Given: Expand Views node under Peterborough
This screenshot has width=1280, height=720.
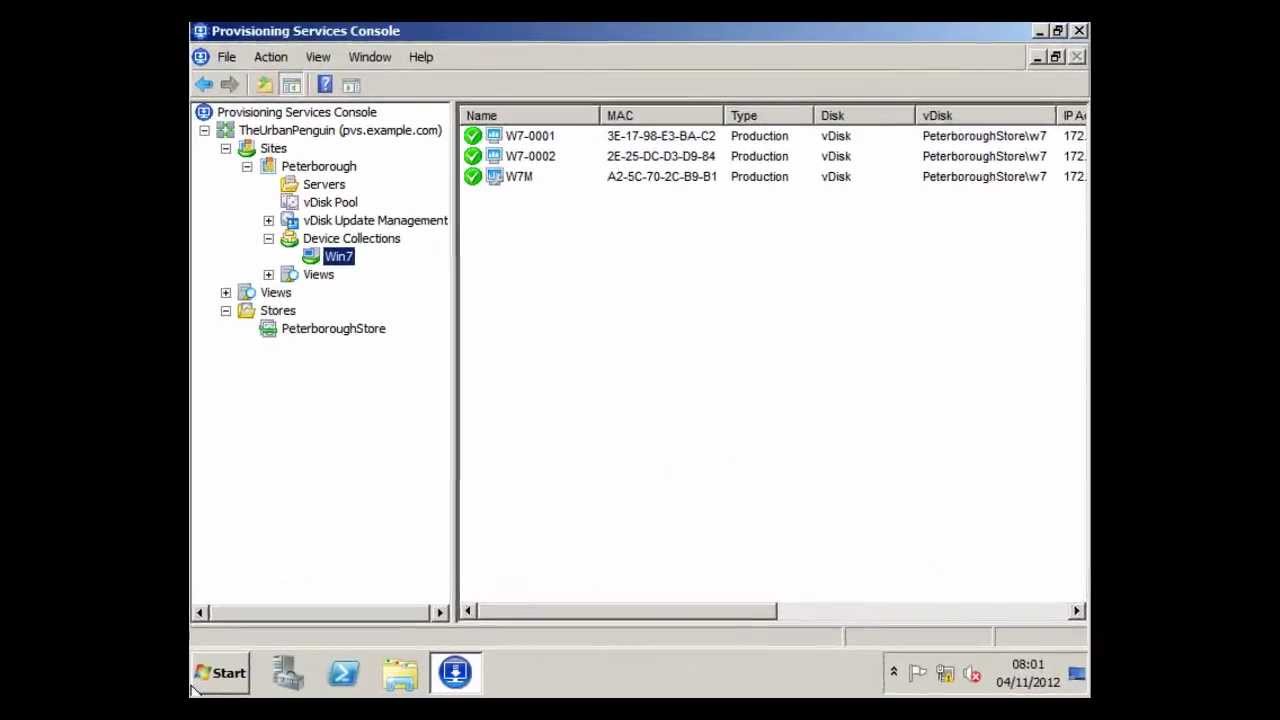Looking at the screenshot, I should [269, 275].
